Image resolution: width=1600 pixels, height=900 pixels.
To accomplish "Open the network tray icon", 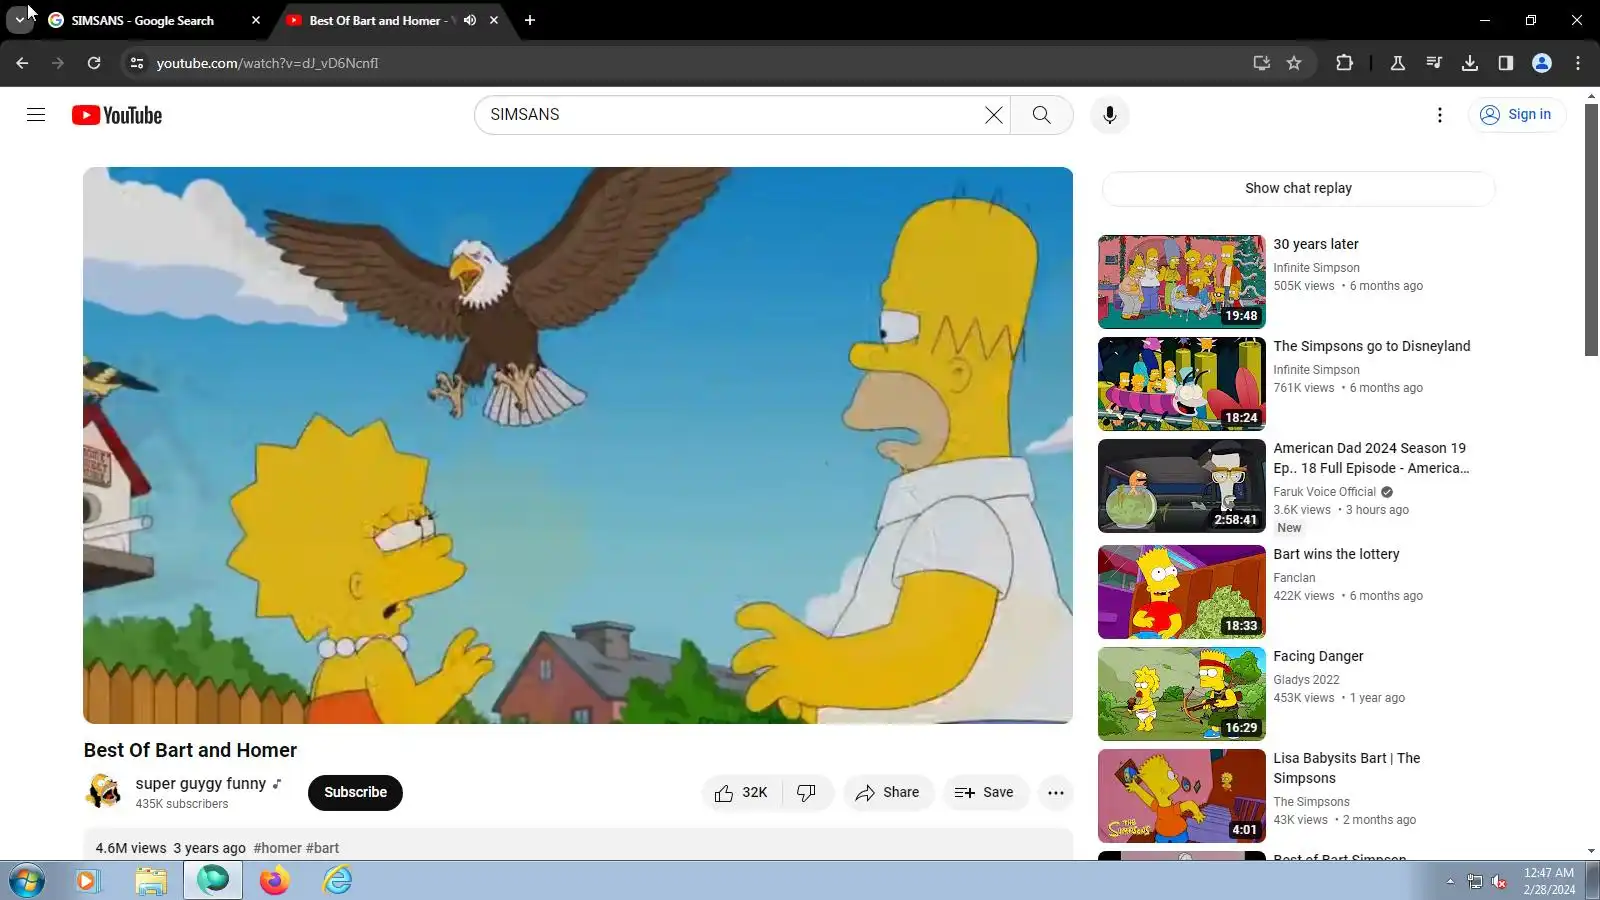I will 1475,881.
